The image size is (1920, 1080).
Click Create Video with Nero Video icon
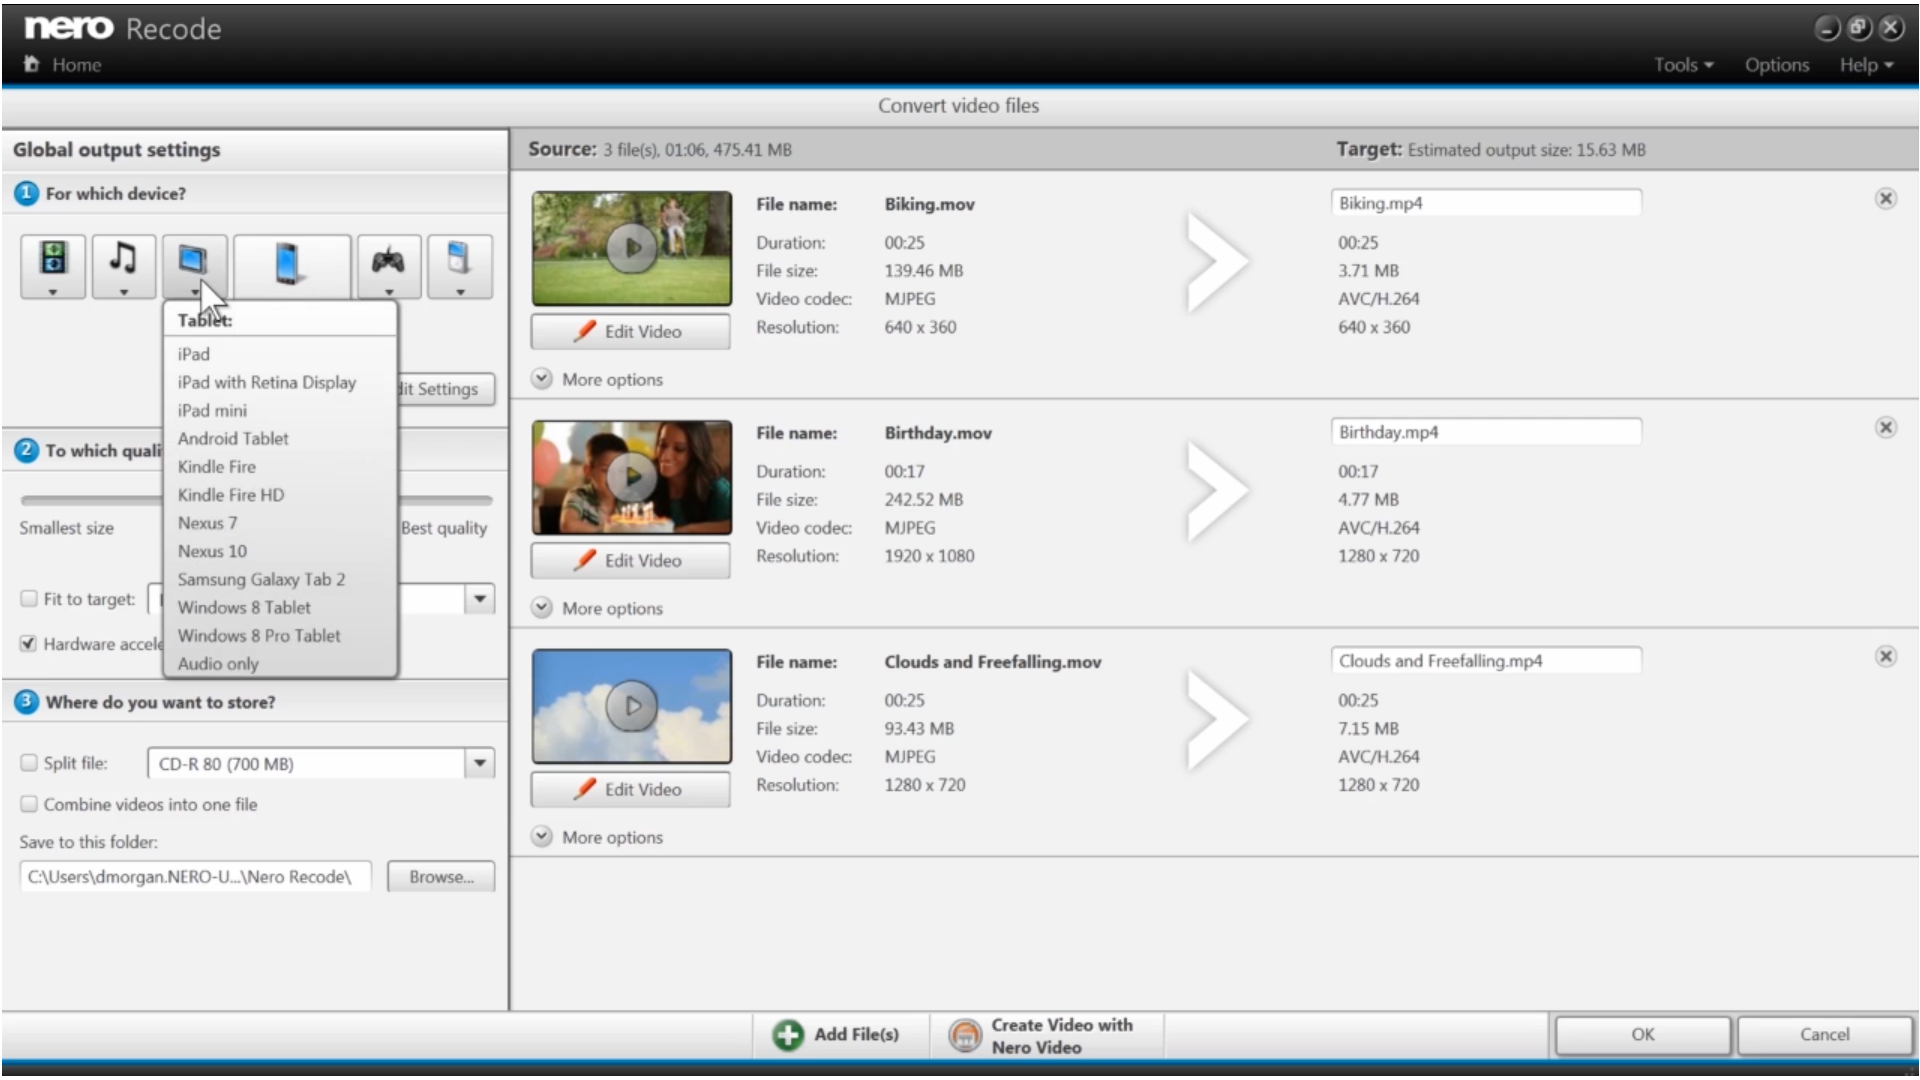tap(965, 1035)
